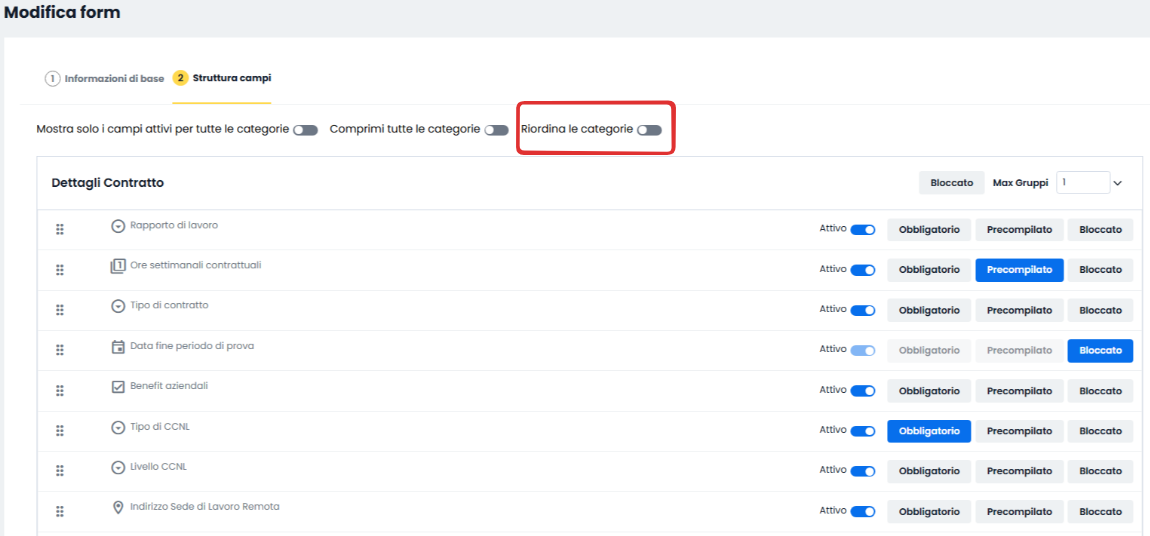Disable Obbligatorio for Tipo di CCNL
1150x536 pixels.
tap(929, 431)
